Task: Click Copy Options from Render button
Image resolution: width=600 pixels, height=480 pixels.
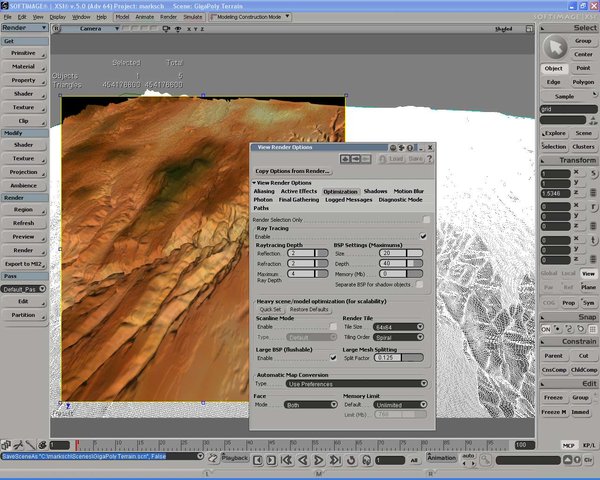Action: click(x=290, y=172)
